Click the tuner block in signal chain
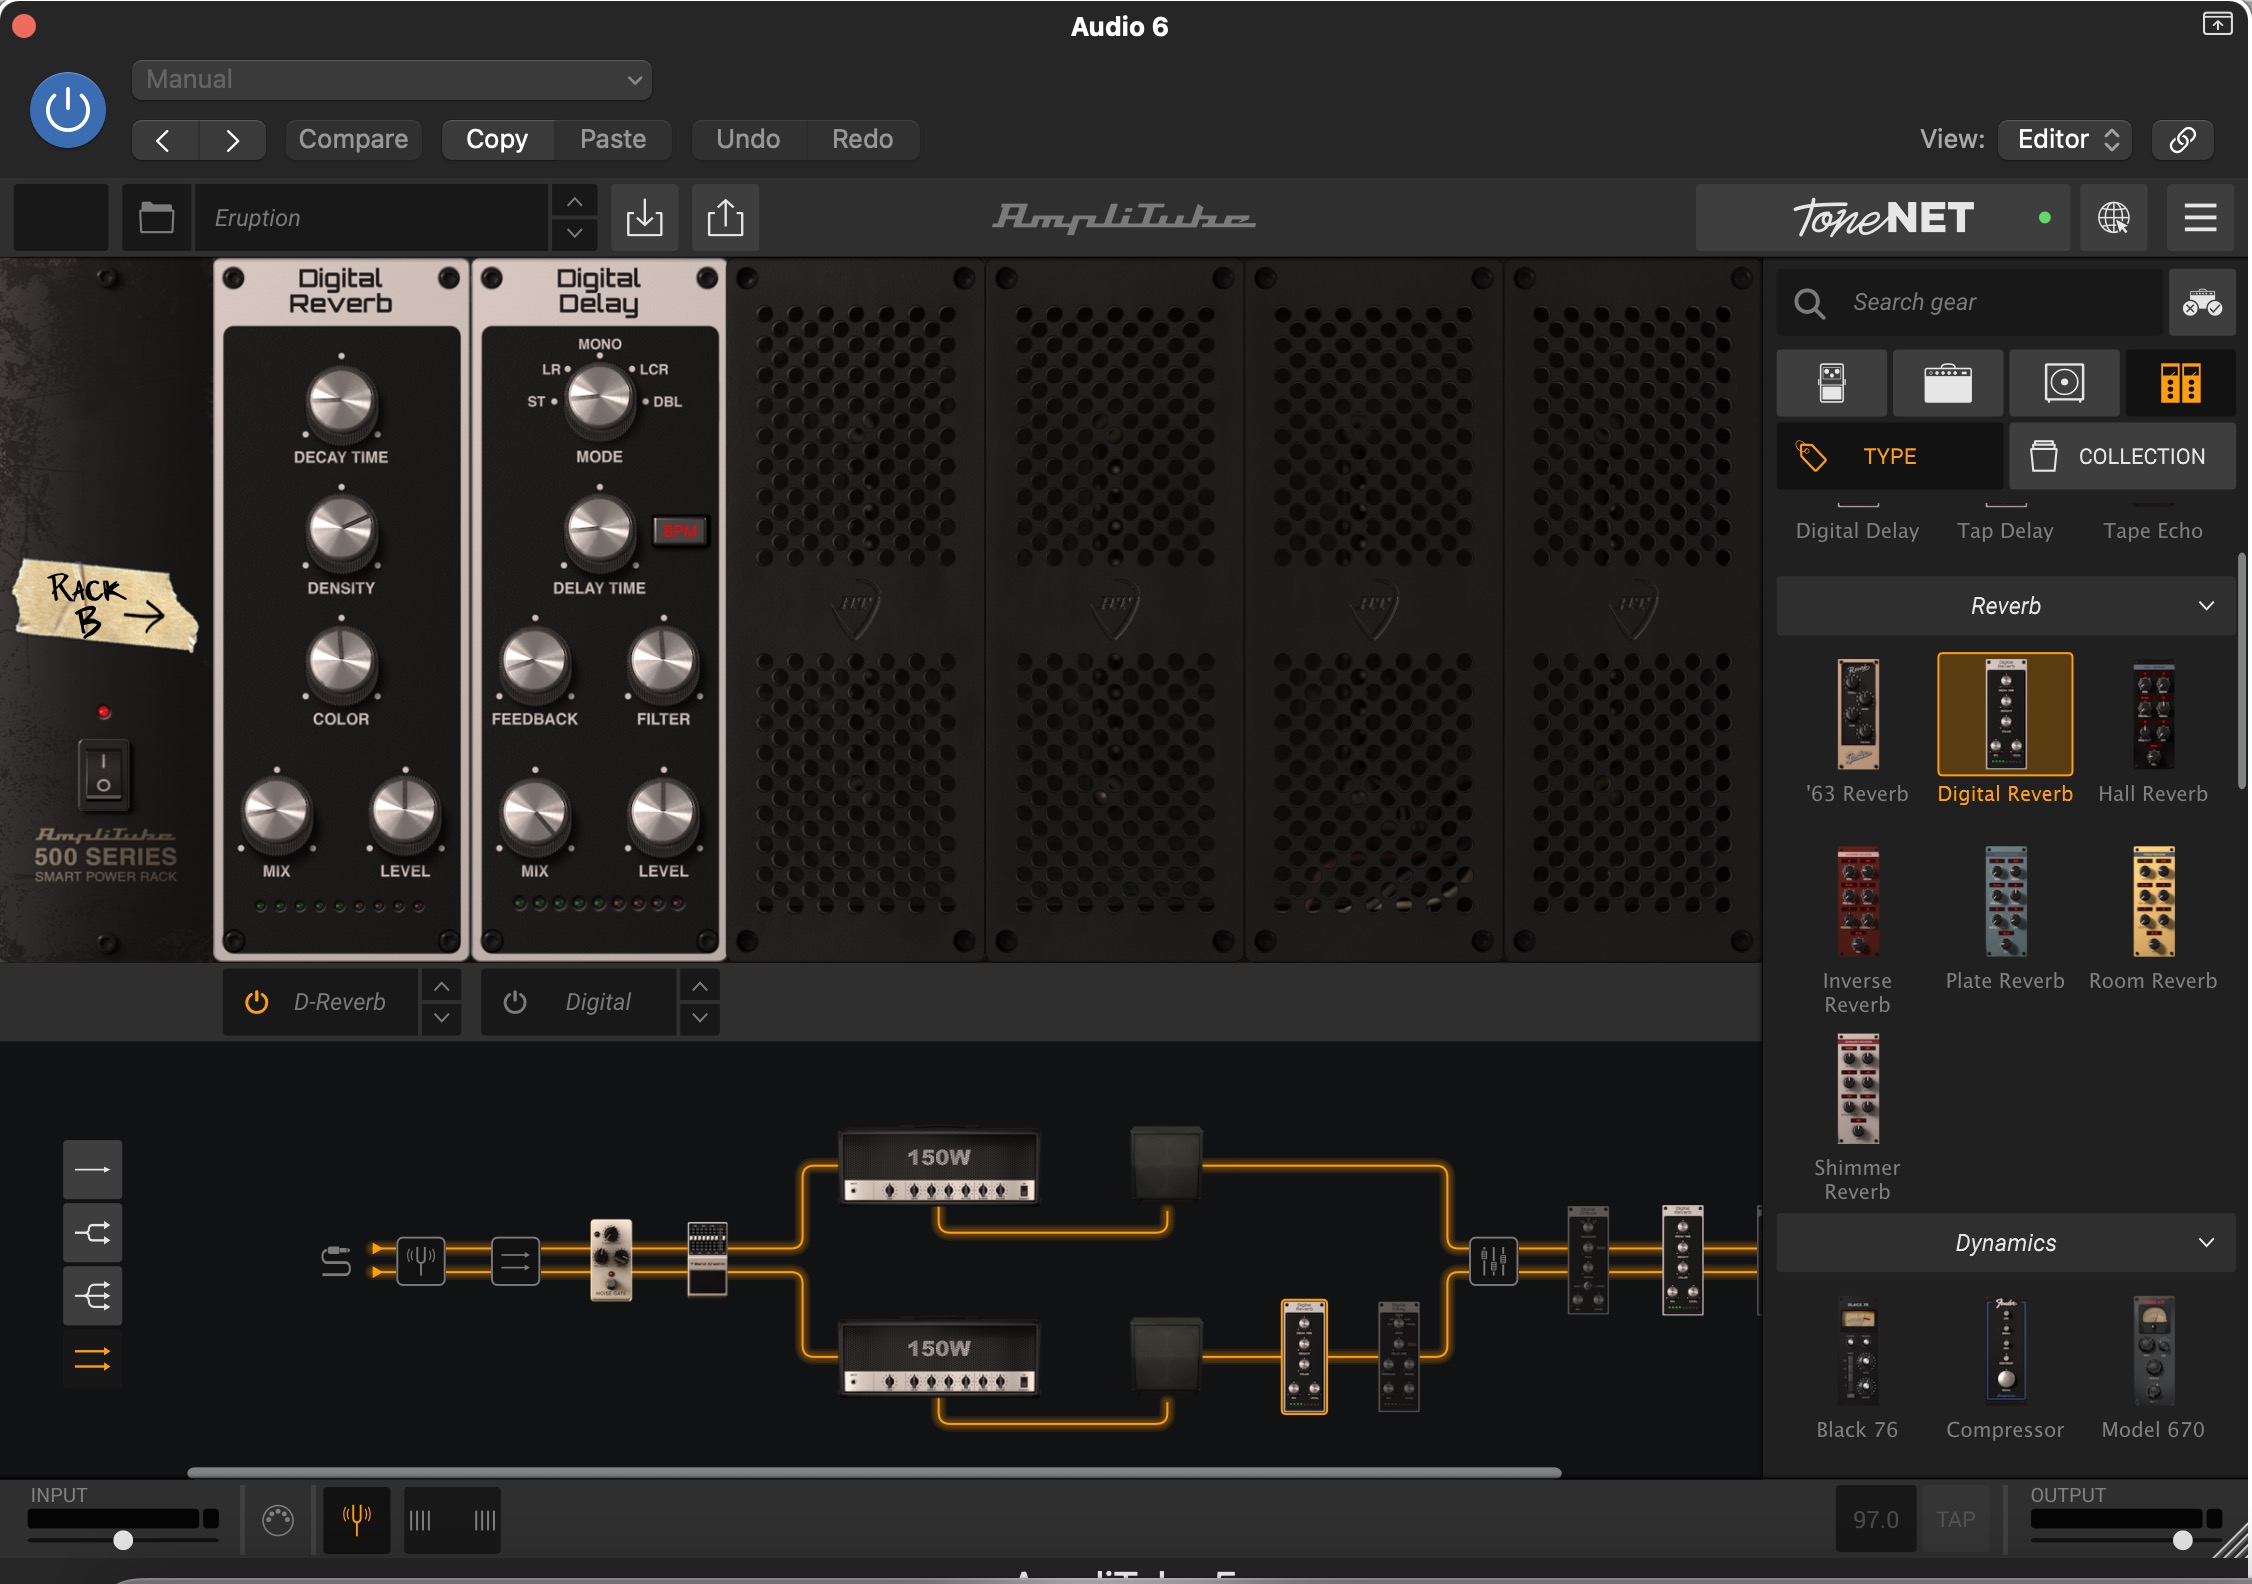Viewport: 2252px width, 1584px height. (x=421, y=1260)
